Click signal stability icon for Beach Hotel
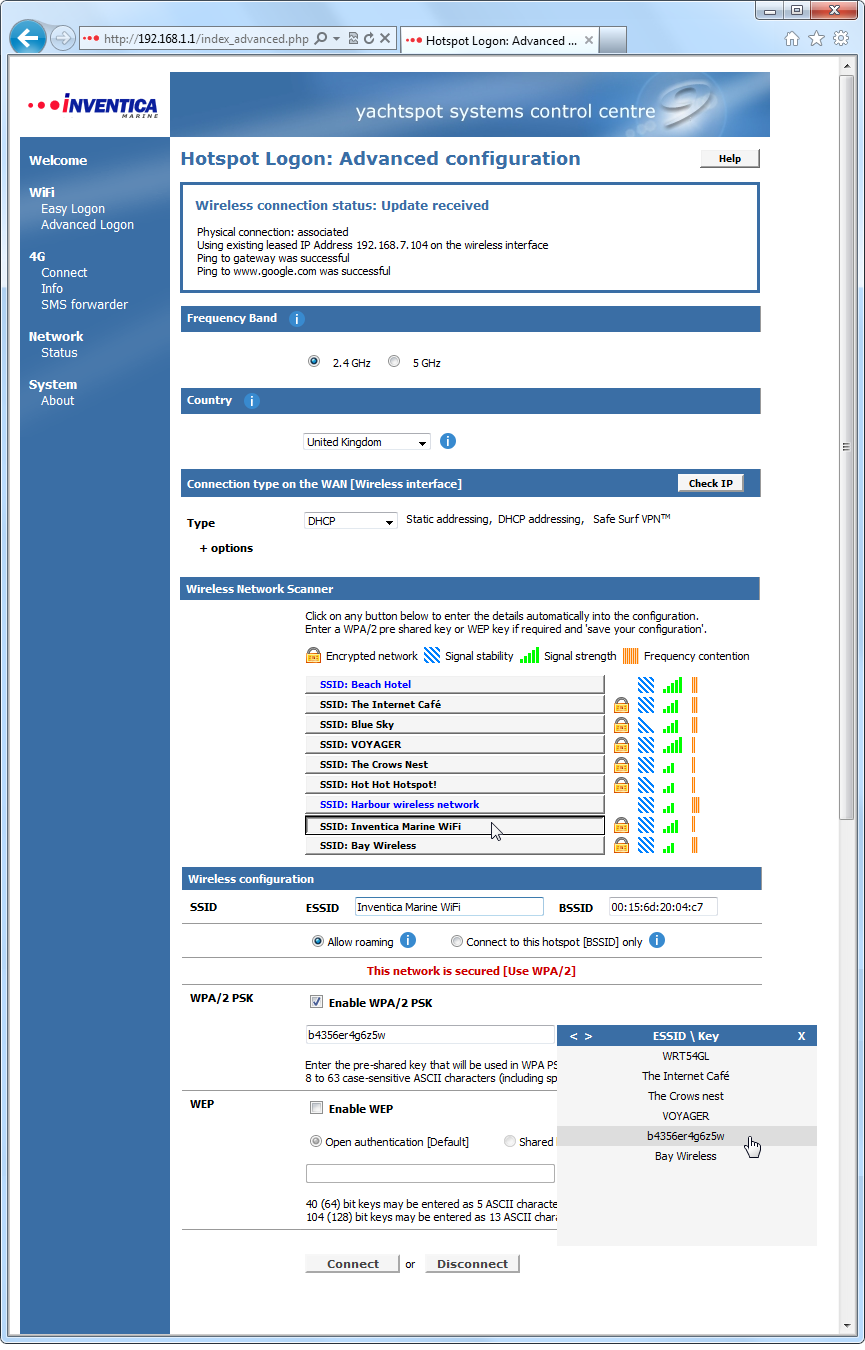 (x=646, y=685)
